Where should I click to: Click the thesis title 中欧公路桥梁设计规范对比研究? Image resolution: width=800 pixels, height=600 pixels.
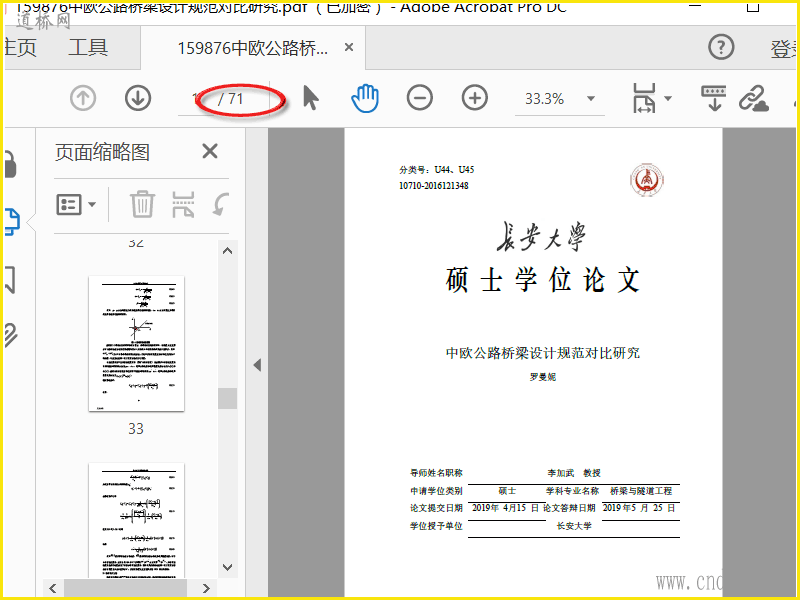click(543, 353)
